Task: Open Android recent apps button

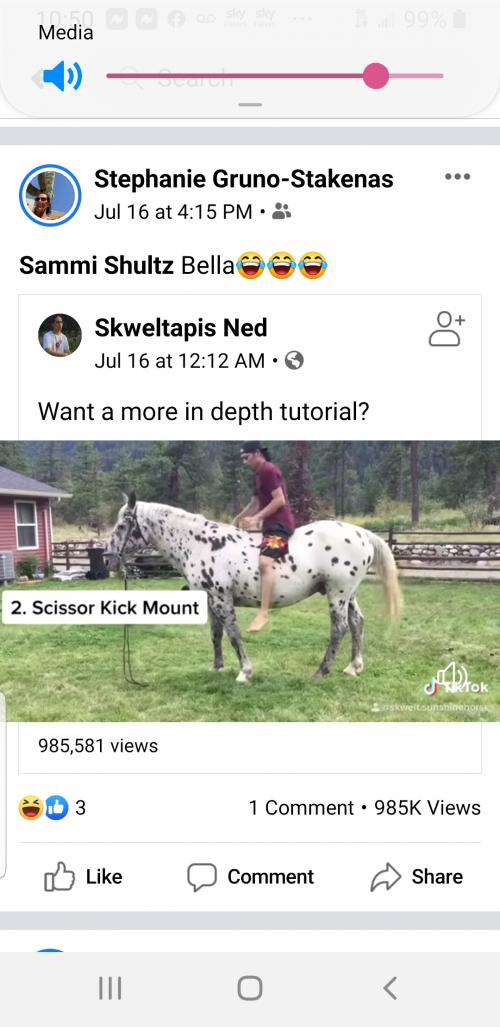Action: click(110, 988)
